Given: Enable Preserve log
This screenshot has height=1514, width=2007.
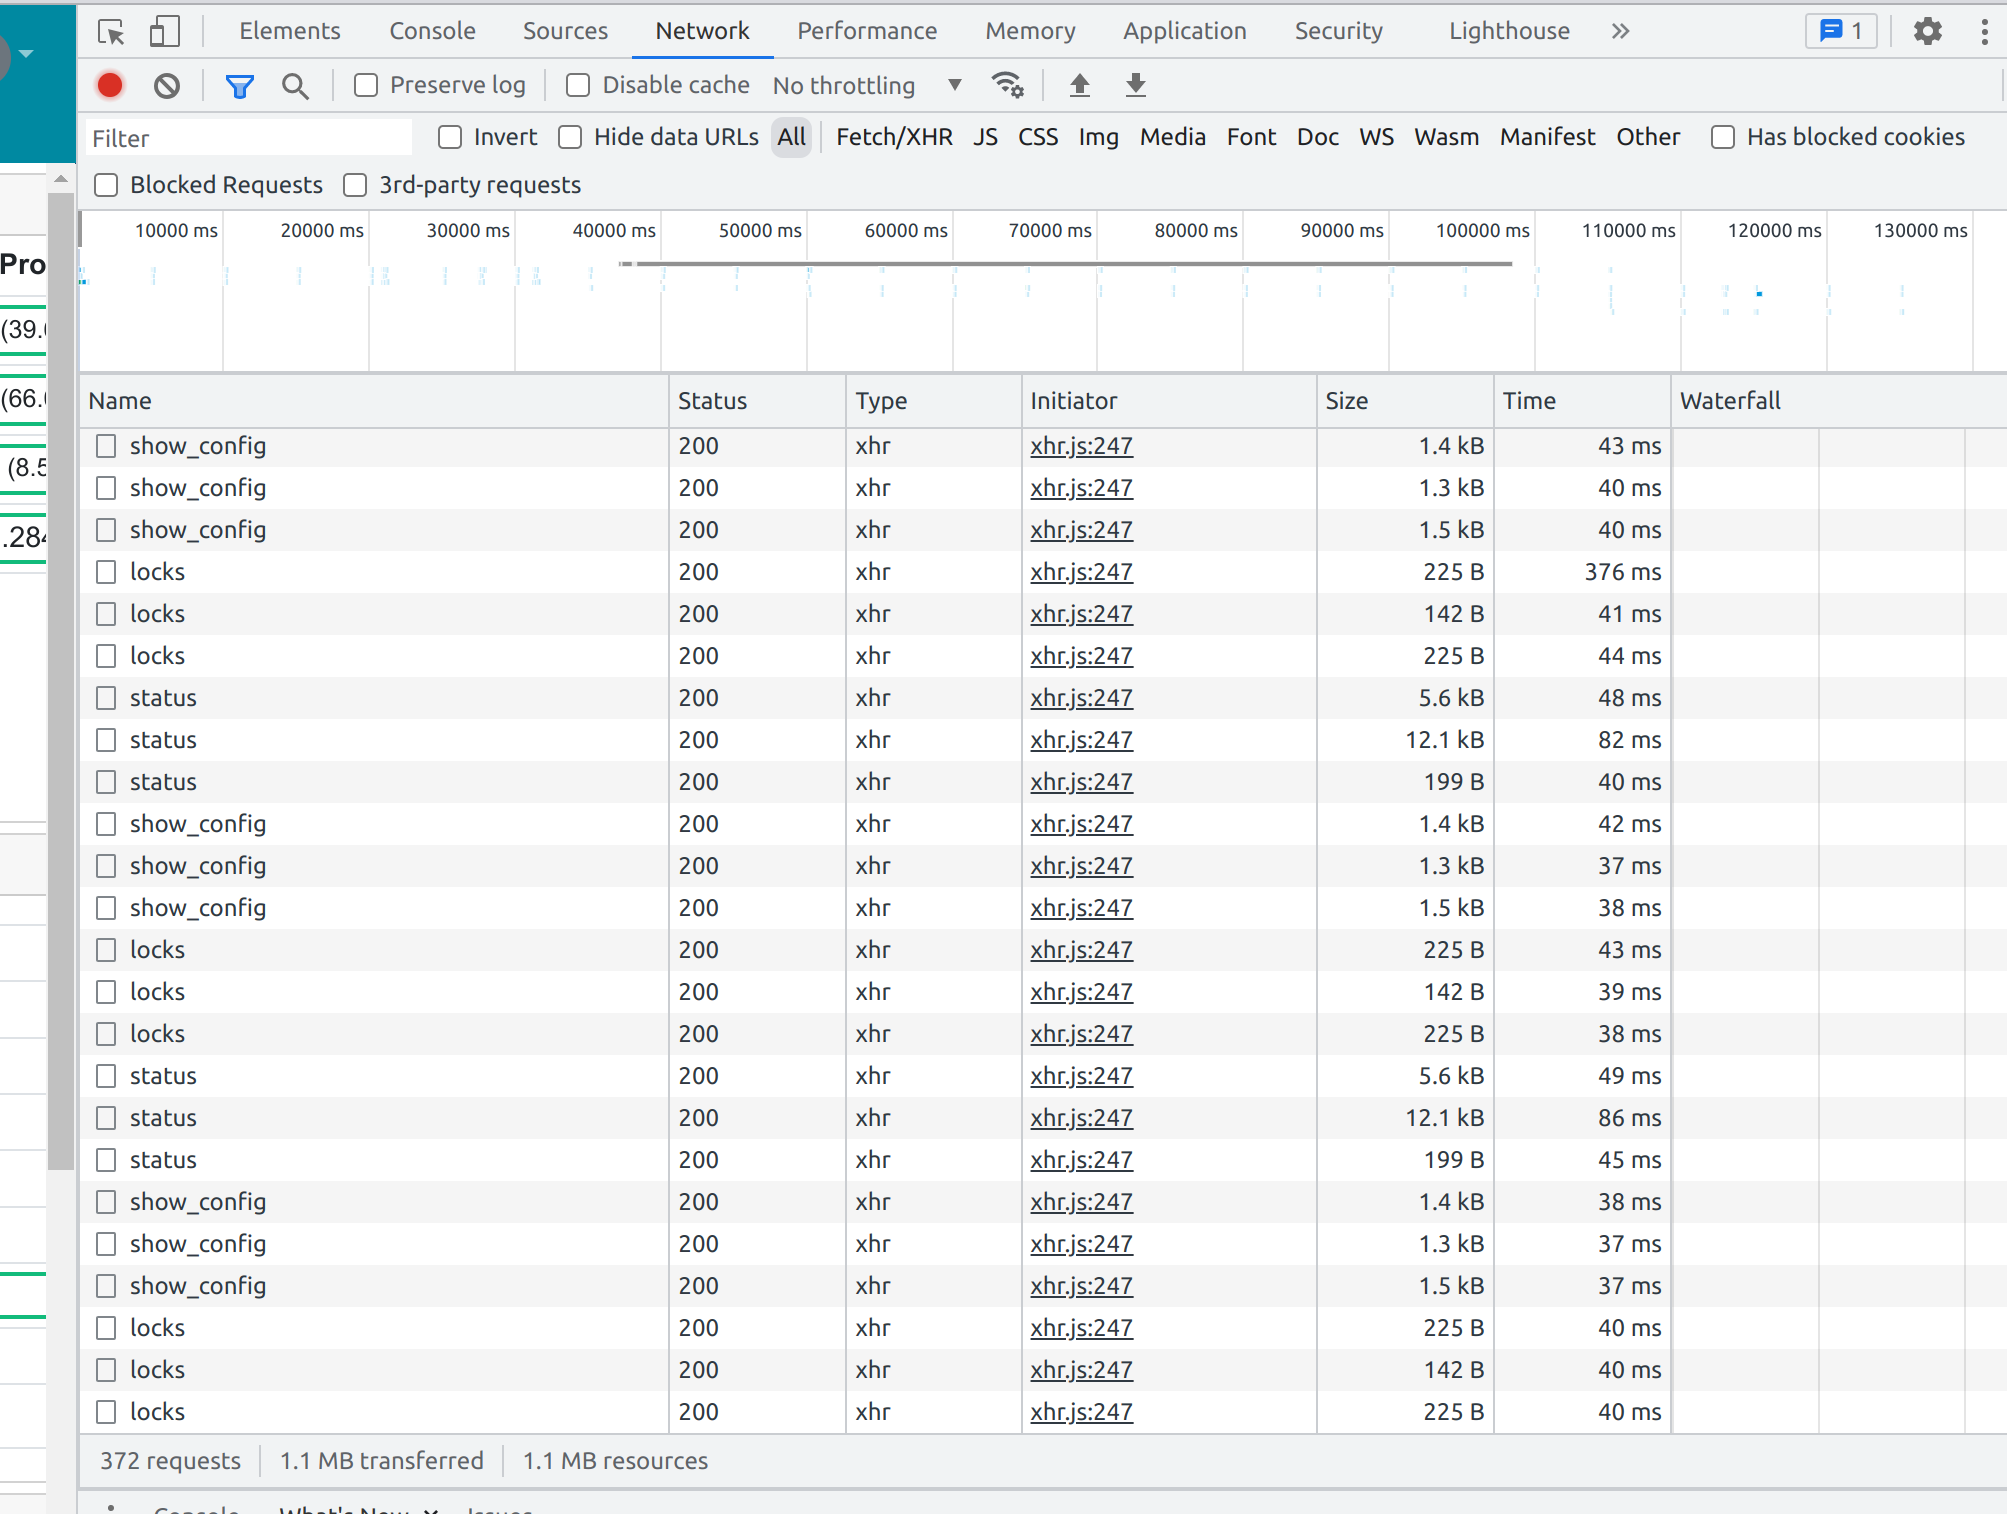Looking at the screenshot, I should coord(365,85).
